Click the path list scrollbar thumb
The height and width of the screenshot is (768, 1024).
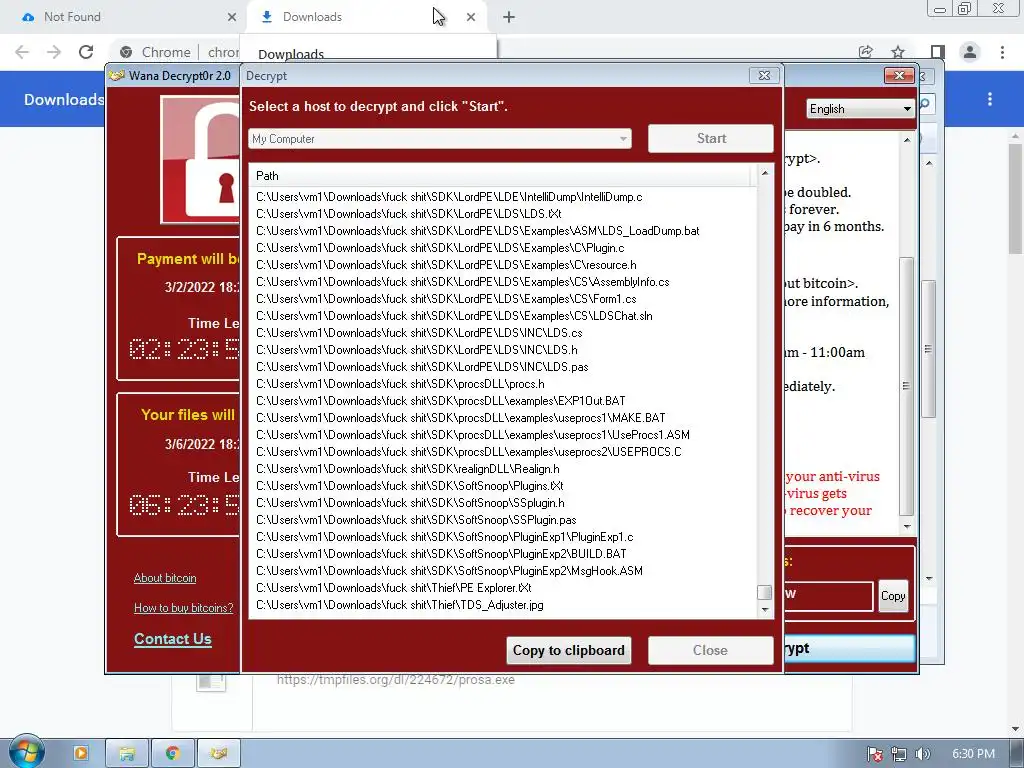click(764, 592)
